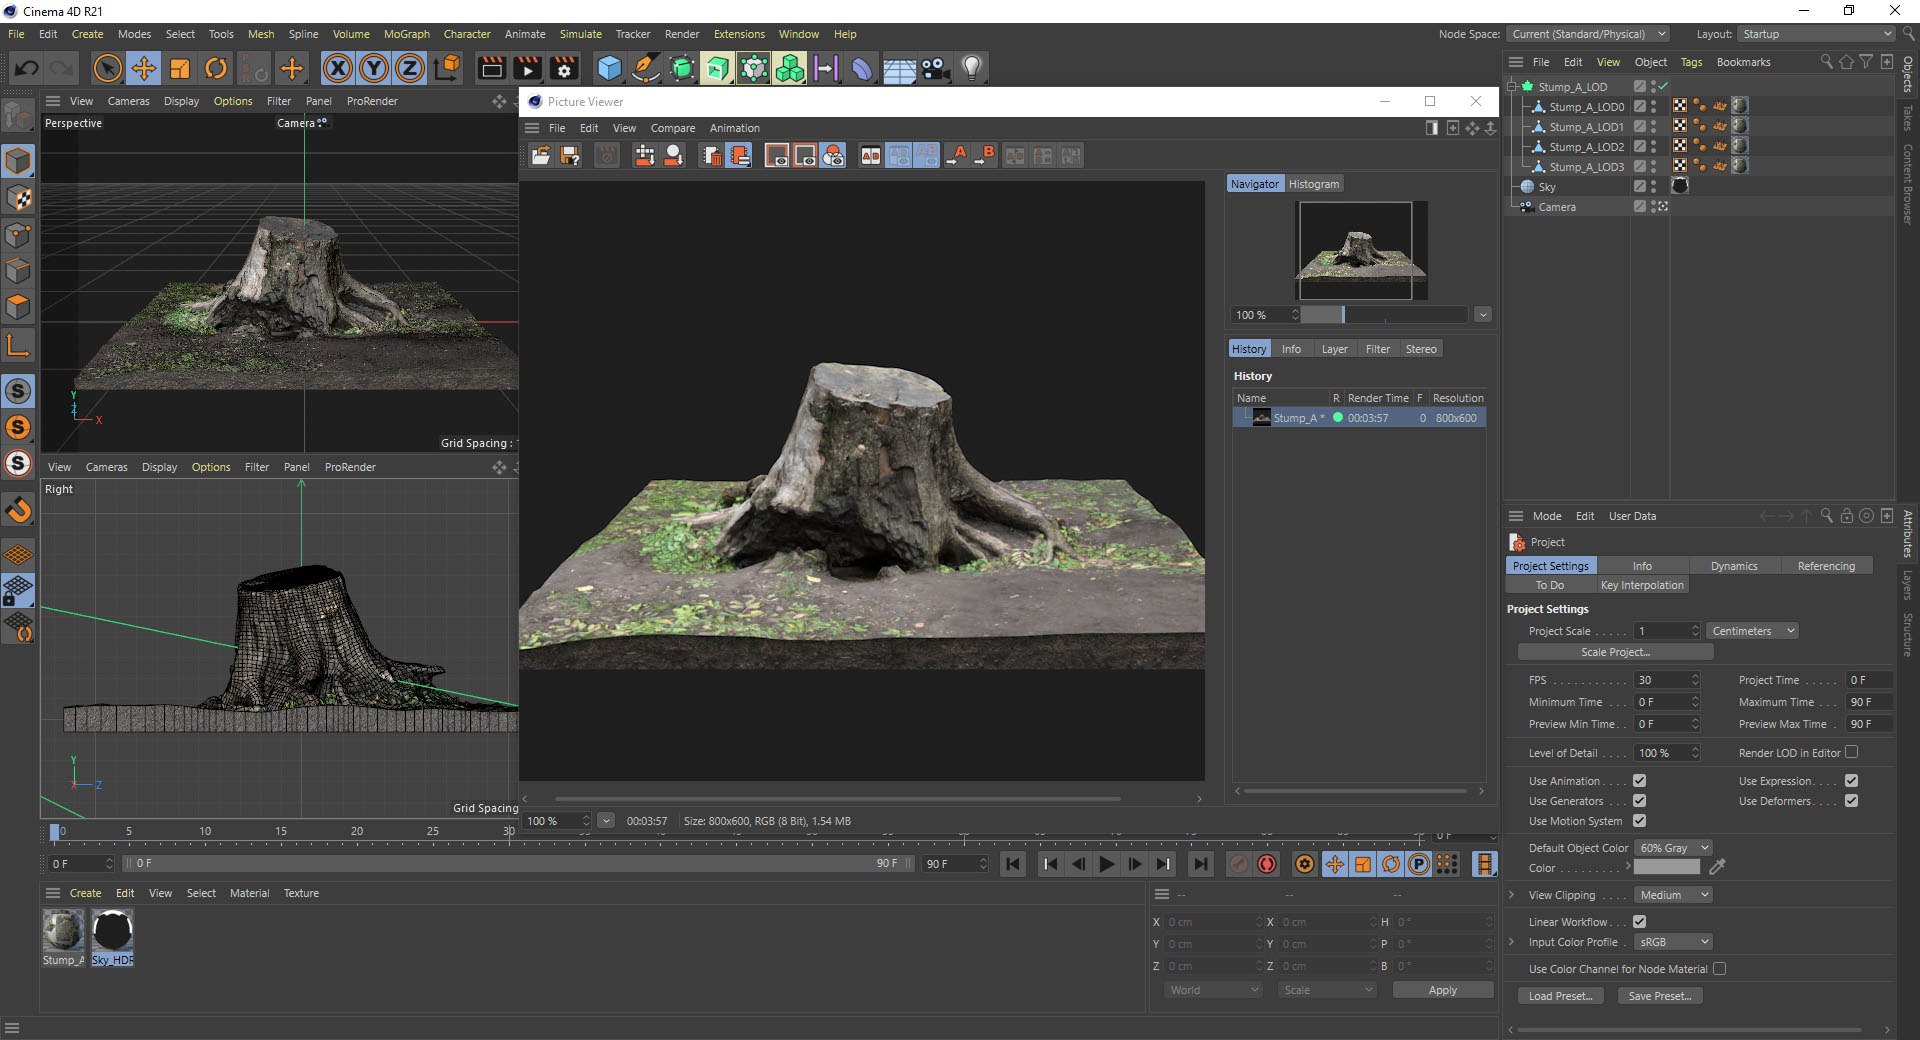The width and height of the screenshot is (1920, 1040).
Task: Open the Node Space dropdown
Action: click(1588, 34)
